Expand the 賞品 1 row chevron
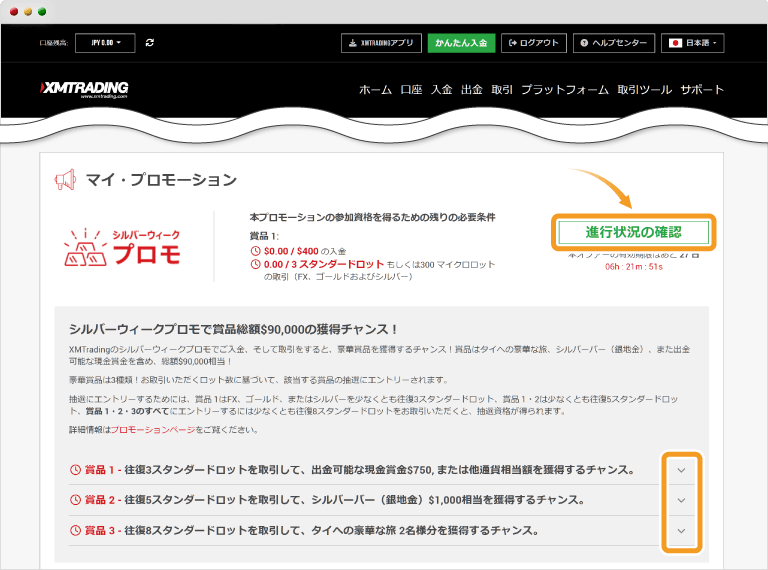768x570 pixels. 681,470
